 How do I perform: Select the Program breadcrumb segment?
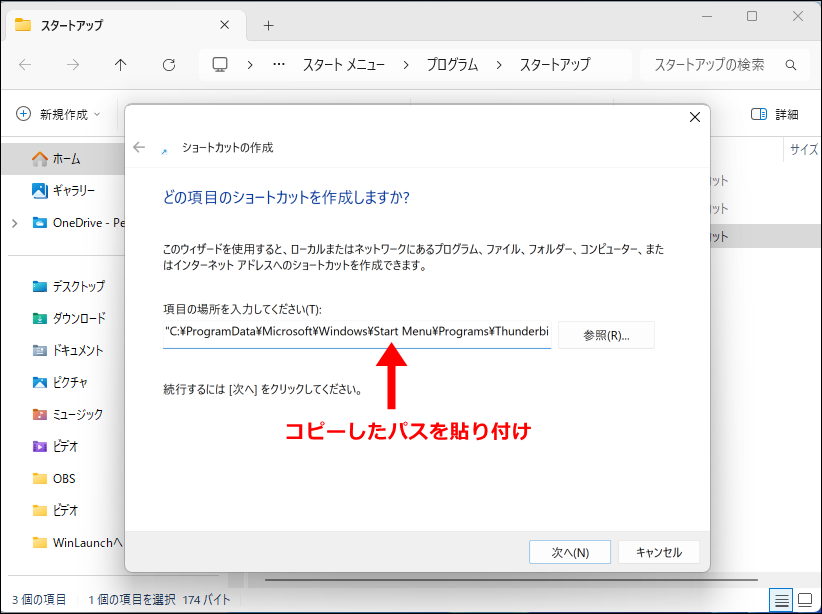pyautogui.click(x=452, y=65)
